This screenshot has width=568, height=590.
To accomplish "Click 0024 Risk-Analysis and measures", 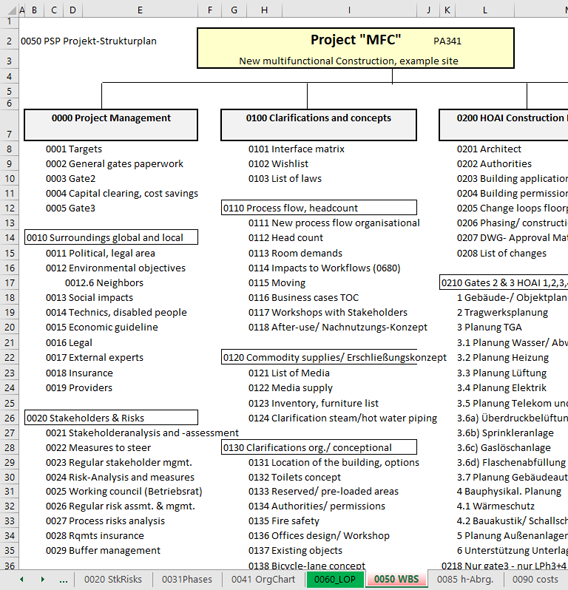I will 120,477.
